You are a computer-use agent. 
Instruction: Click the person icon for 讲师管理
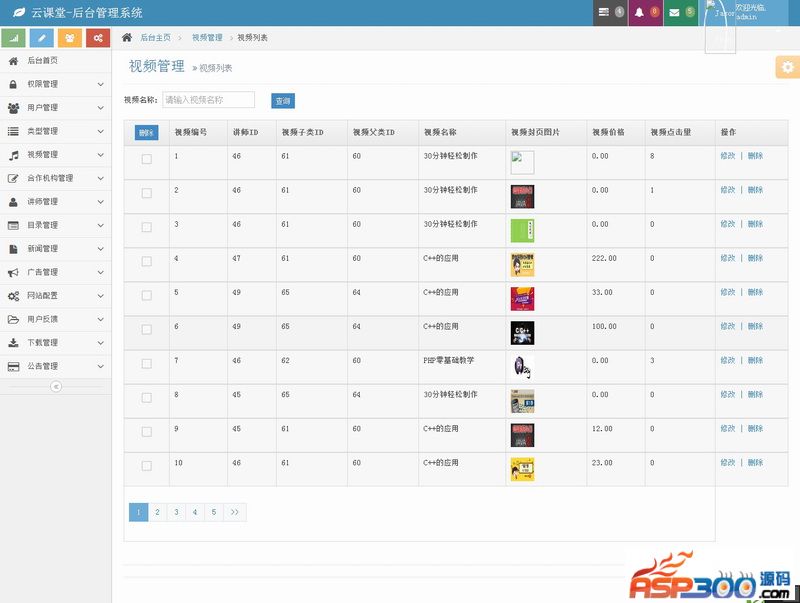point(13,202)
